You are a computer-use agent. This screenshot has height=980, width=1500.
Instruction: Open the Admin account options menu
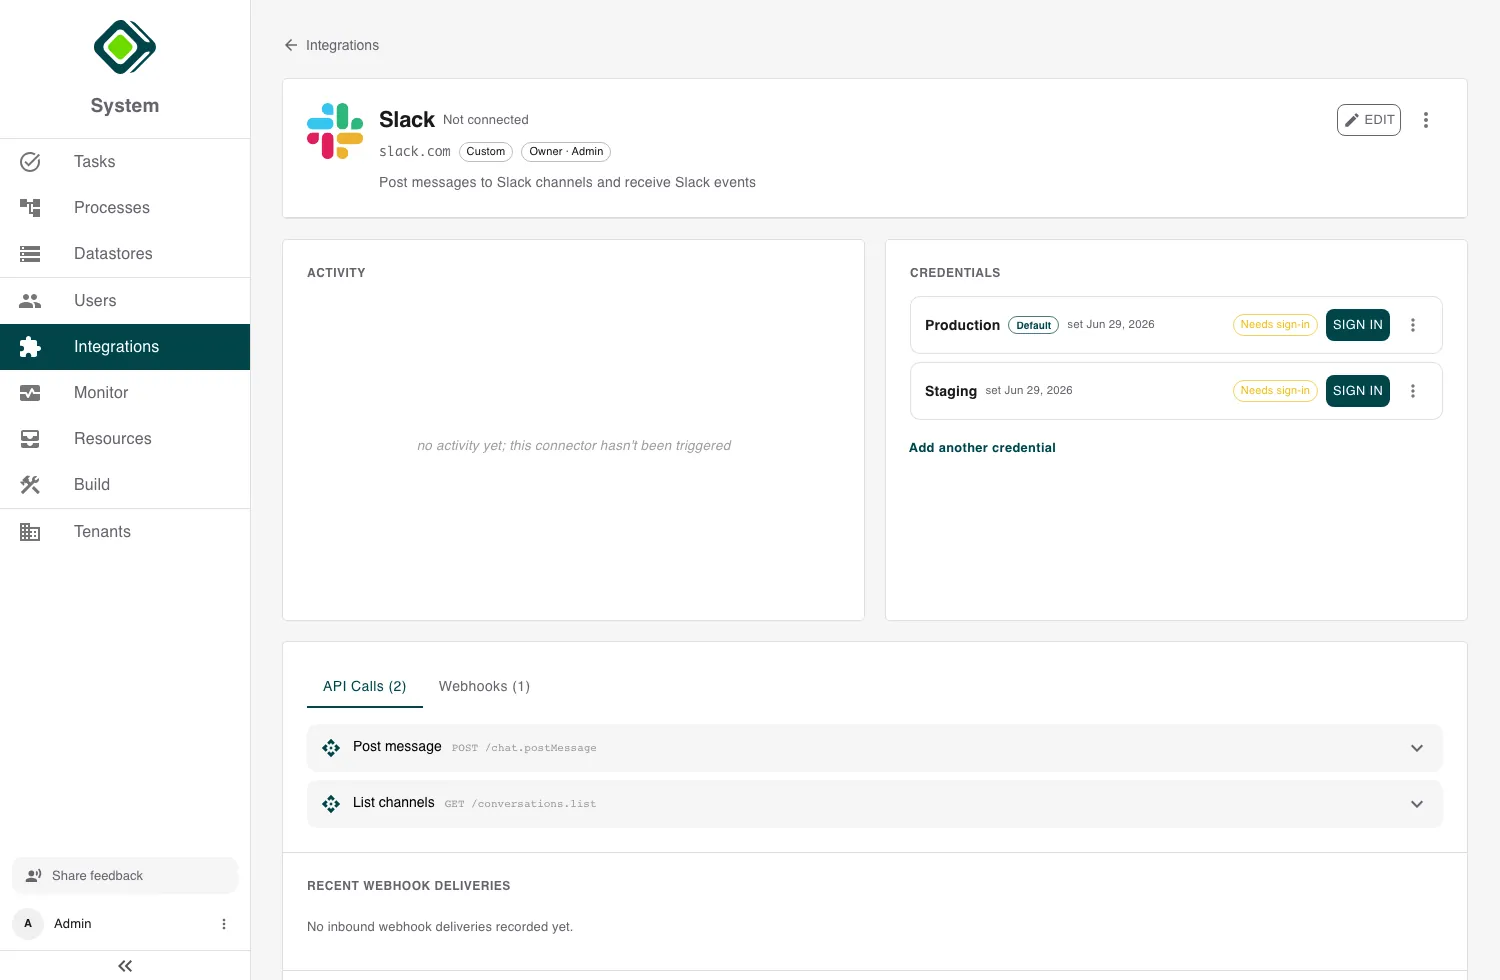[x=224, y=924]
